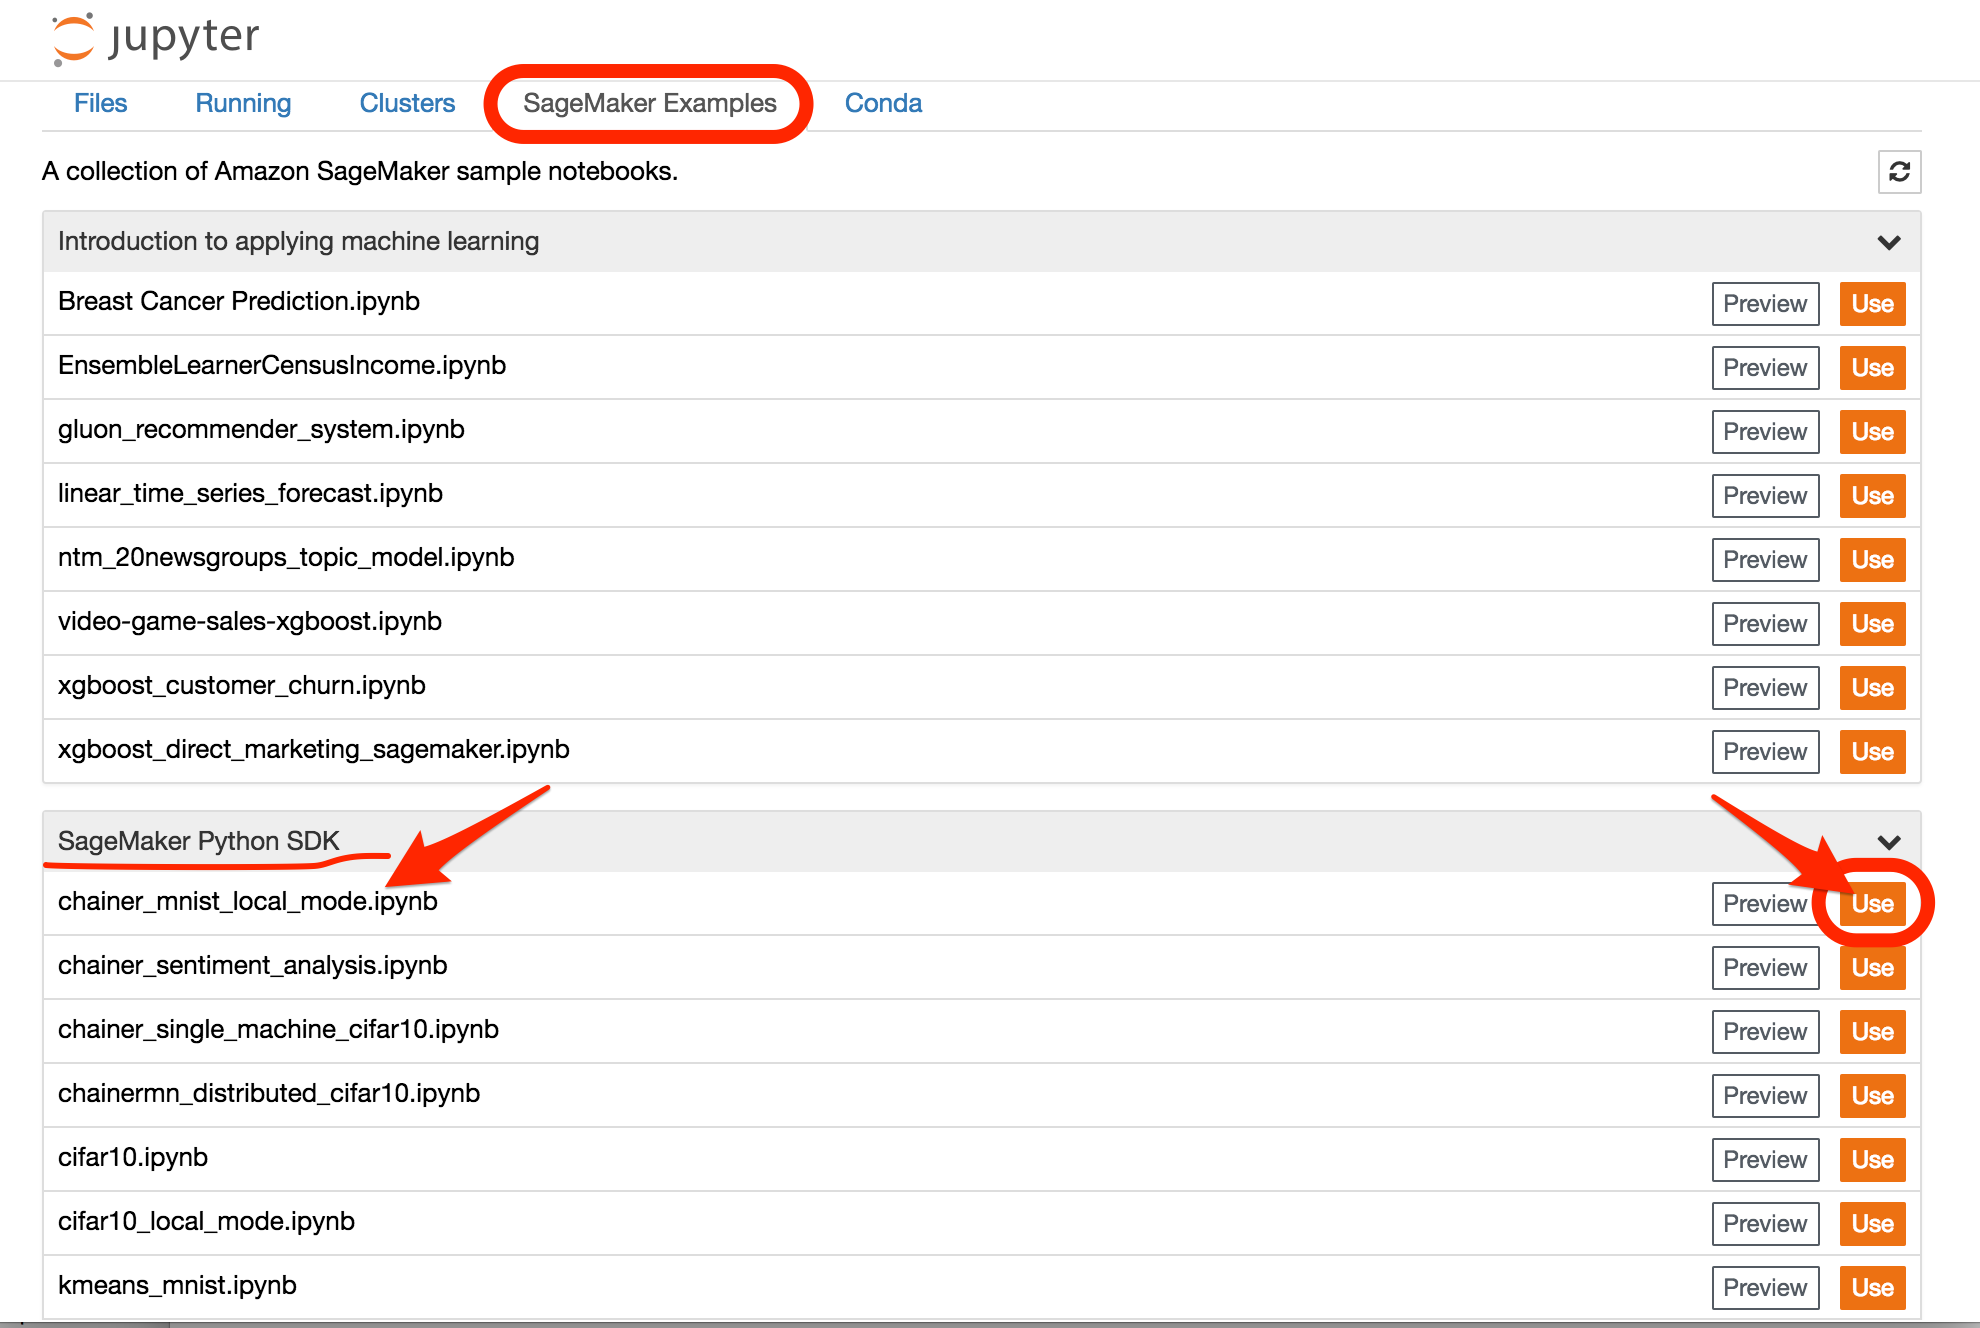
Task: Use chainer_mnist_local_mode.ipynb notebook
Action: click(x=1872, y=903)
